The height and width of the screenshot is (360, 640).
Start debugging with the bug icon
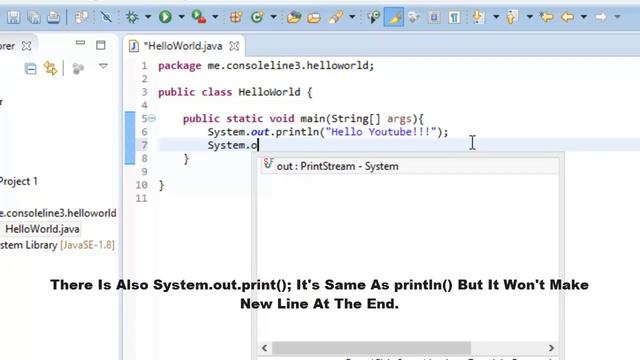point(132,17)
